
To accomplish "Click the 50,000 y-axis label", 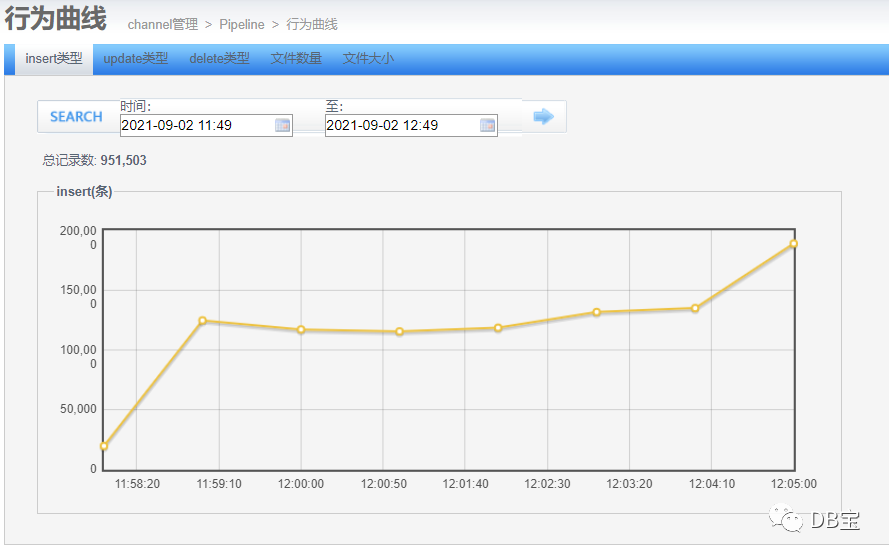I will (x=78, y=409).
